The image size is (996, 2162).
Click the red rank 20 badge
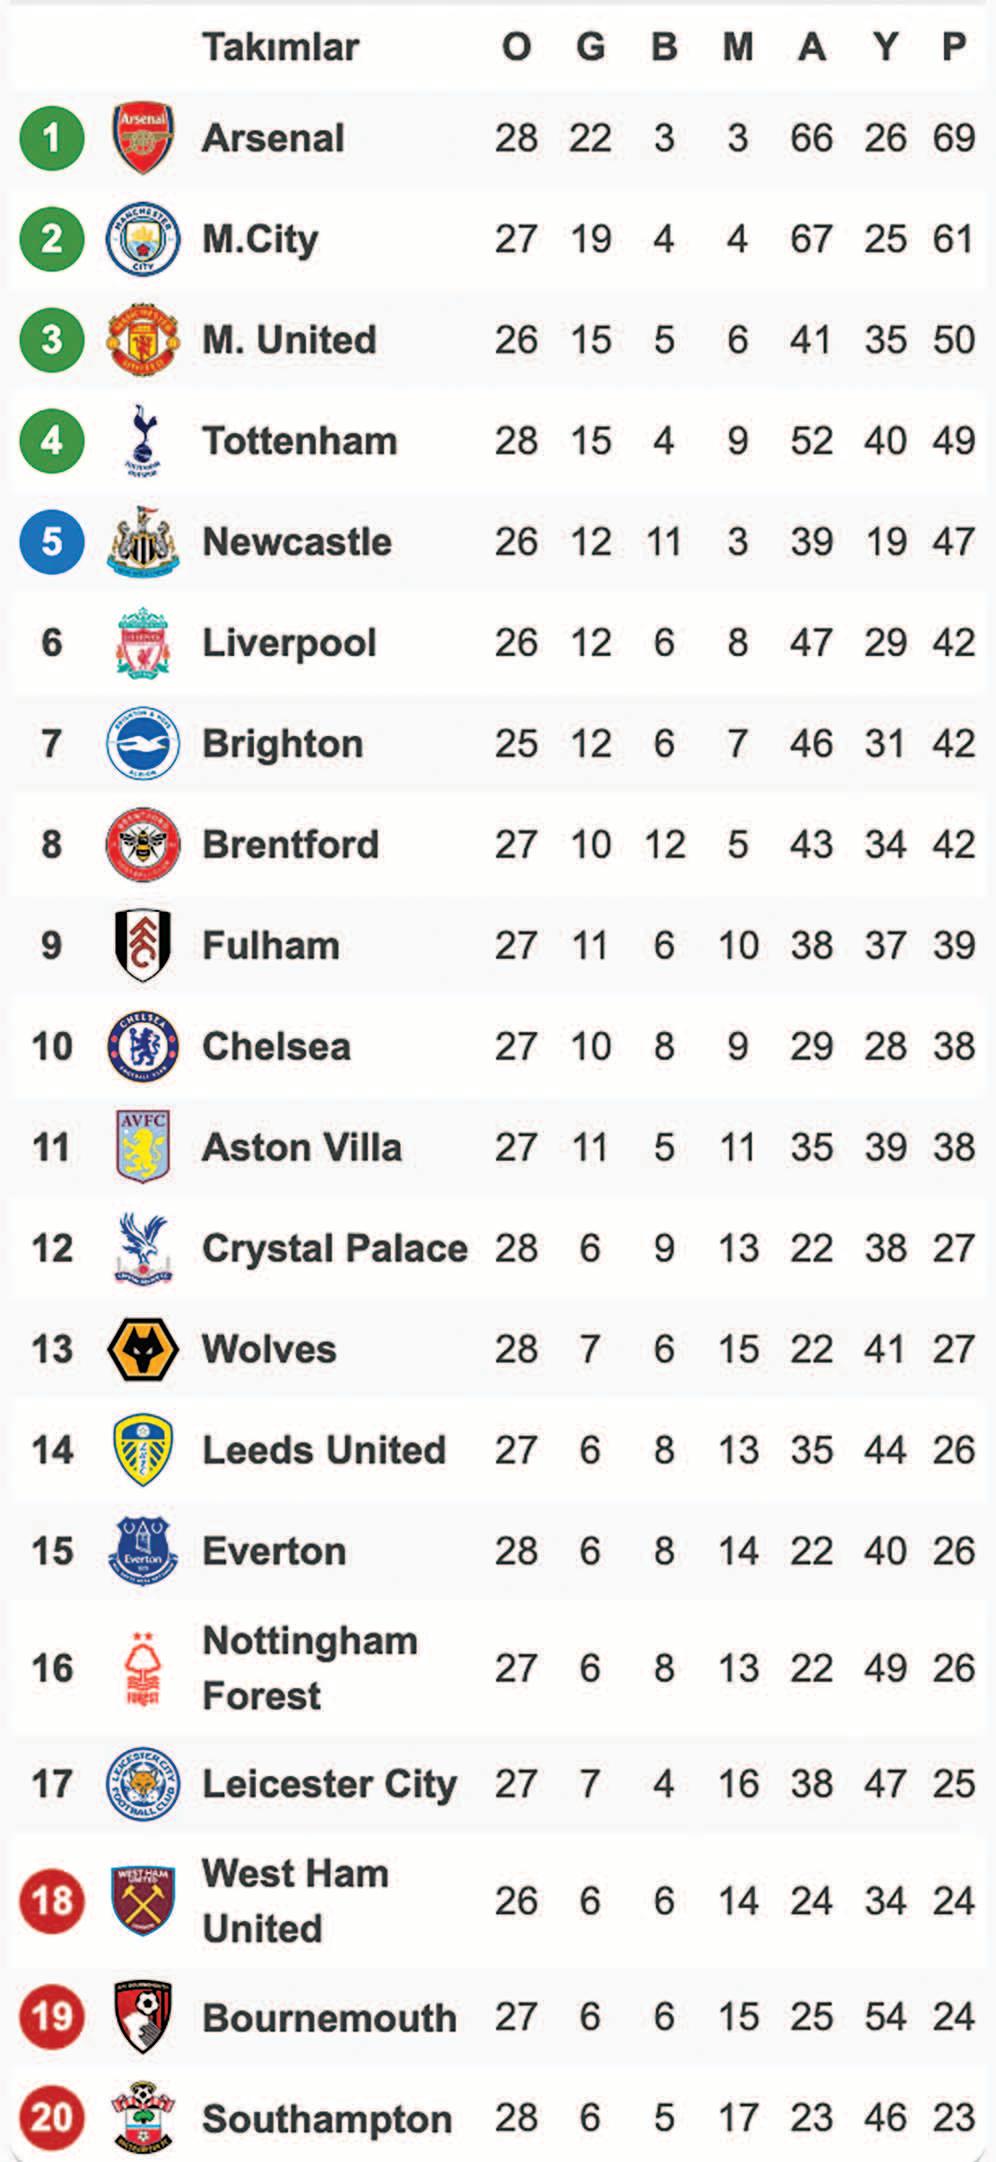point(51,2117)
